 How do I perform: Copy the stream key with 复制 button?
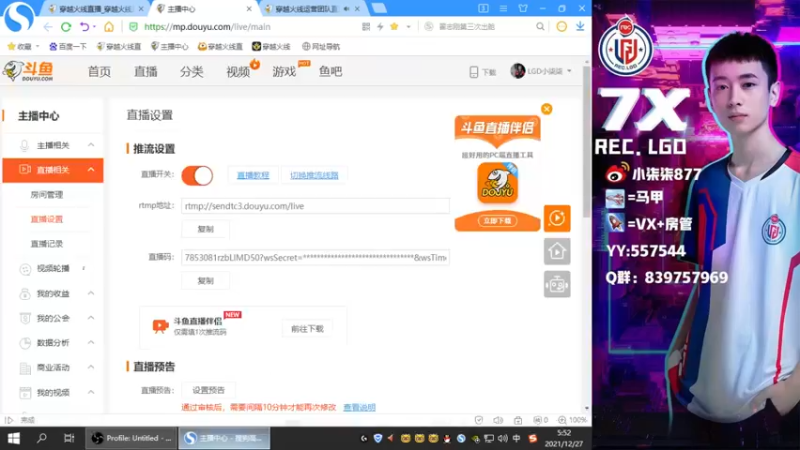(x=206, y=281)
